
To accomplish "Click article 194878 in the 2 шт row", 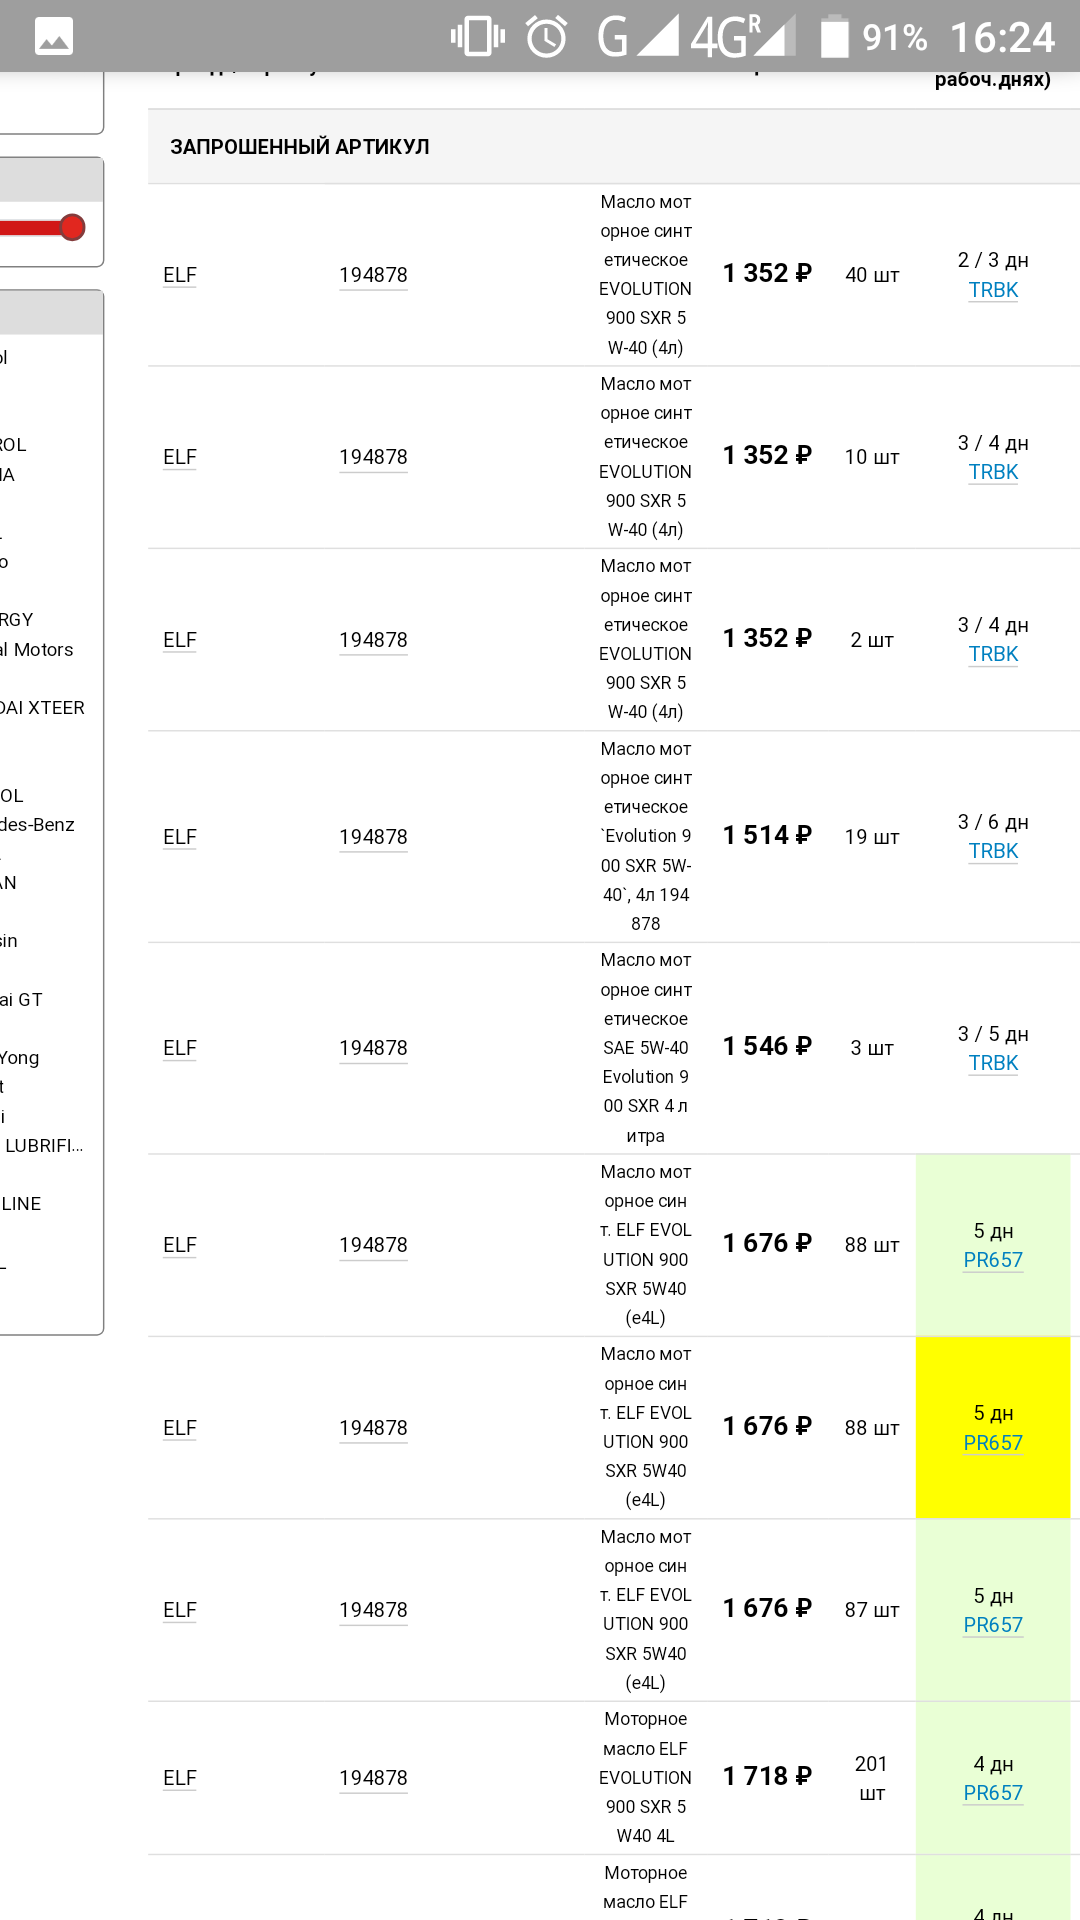I will (x=373, y=640).
